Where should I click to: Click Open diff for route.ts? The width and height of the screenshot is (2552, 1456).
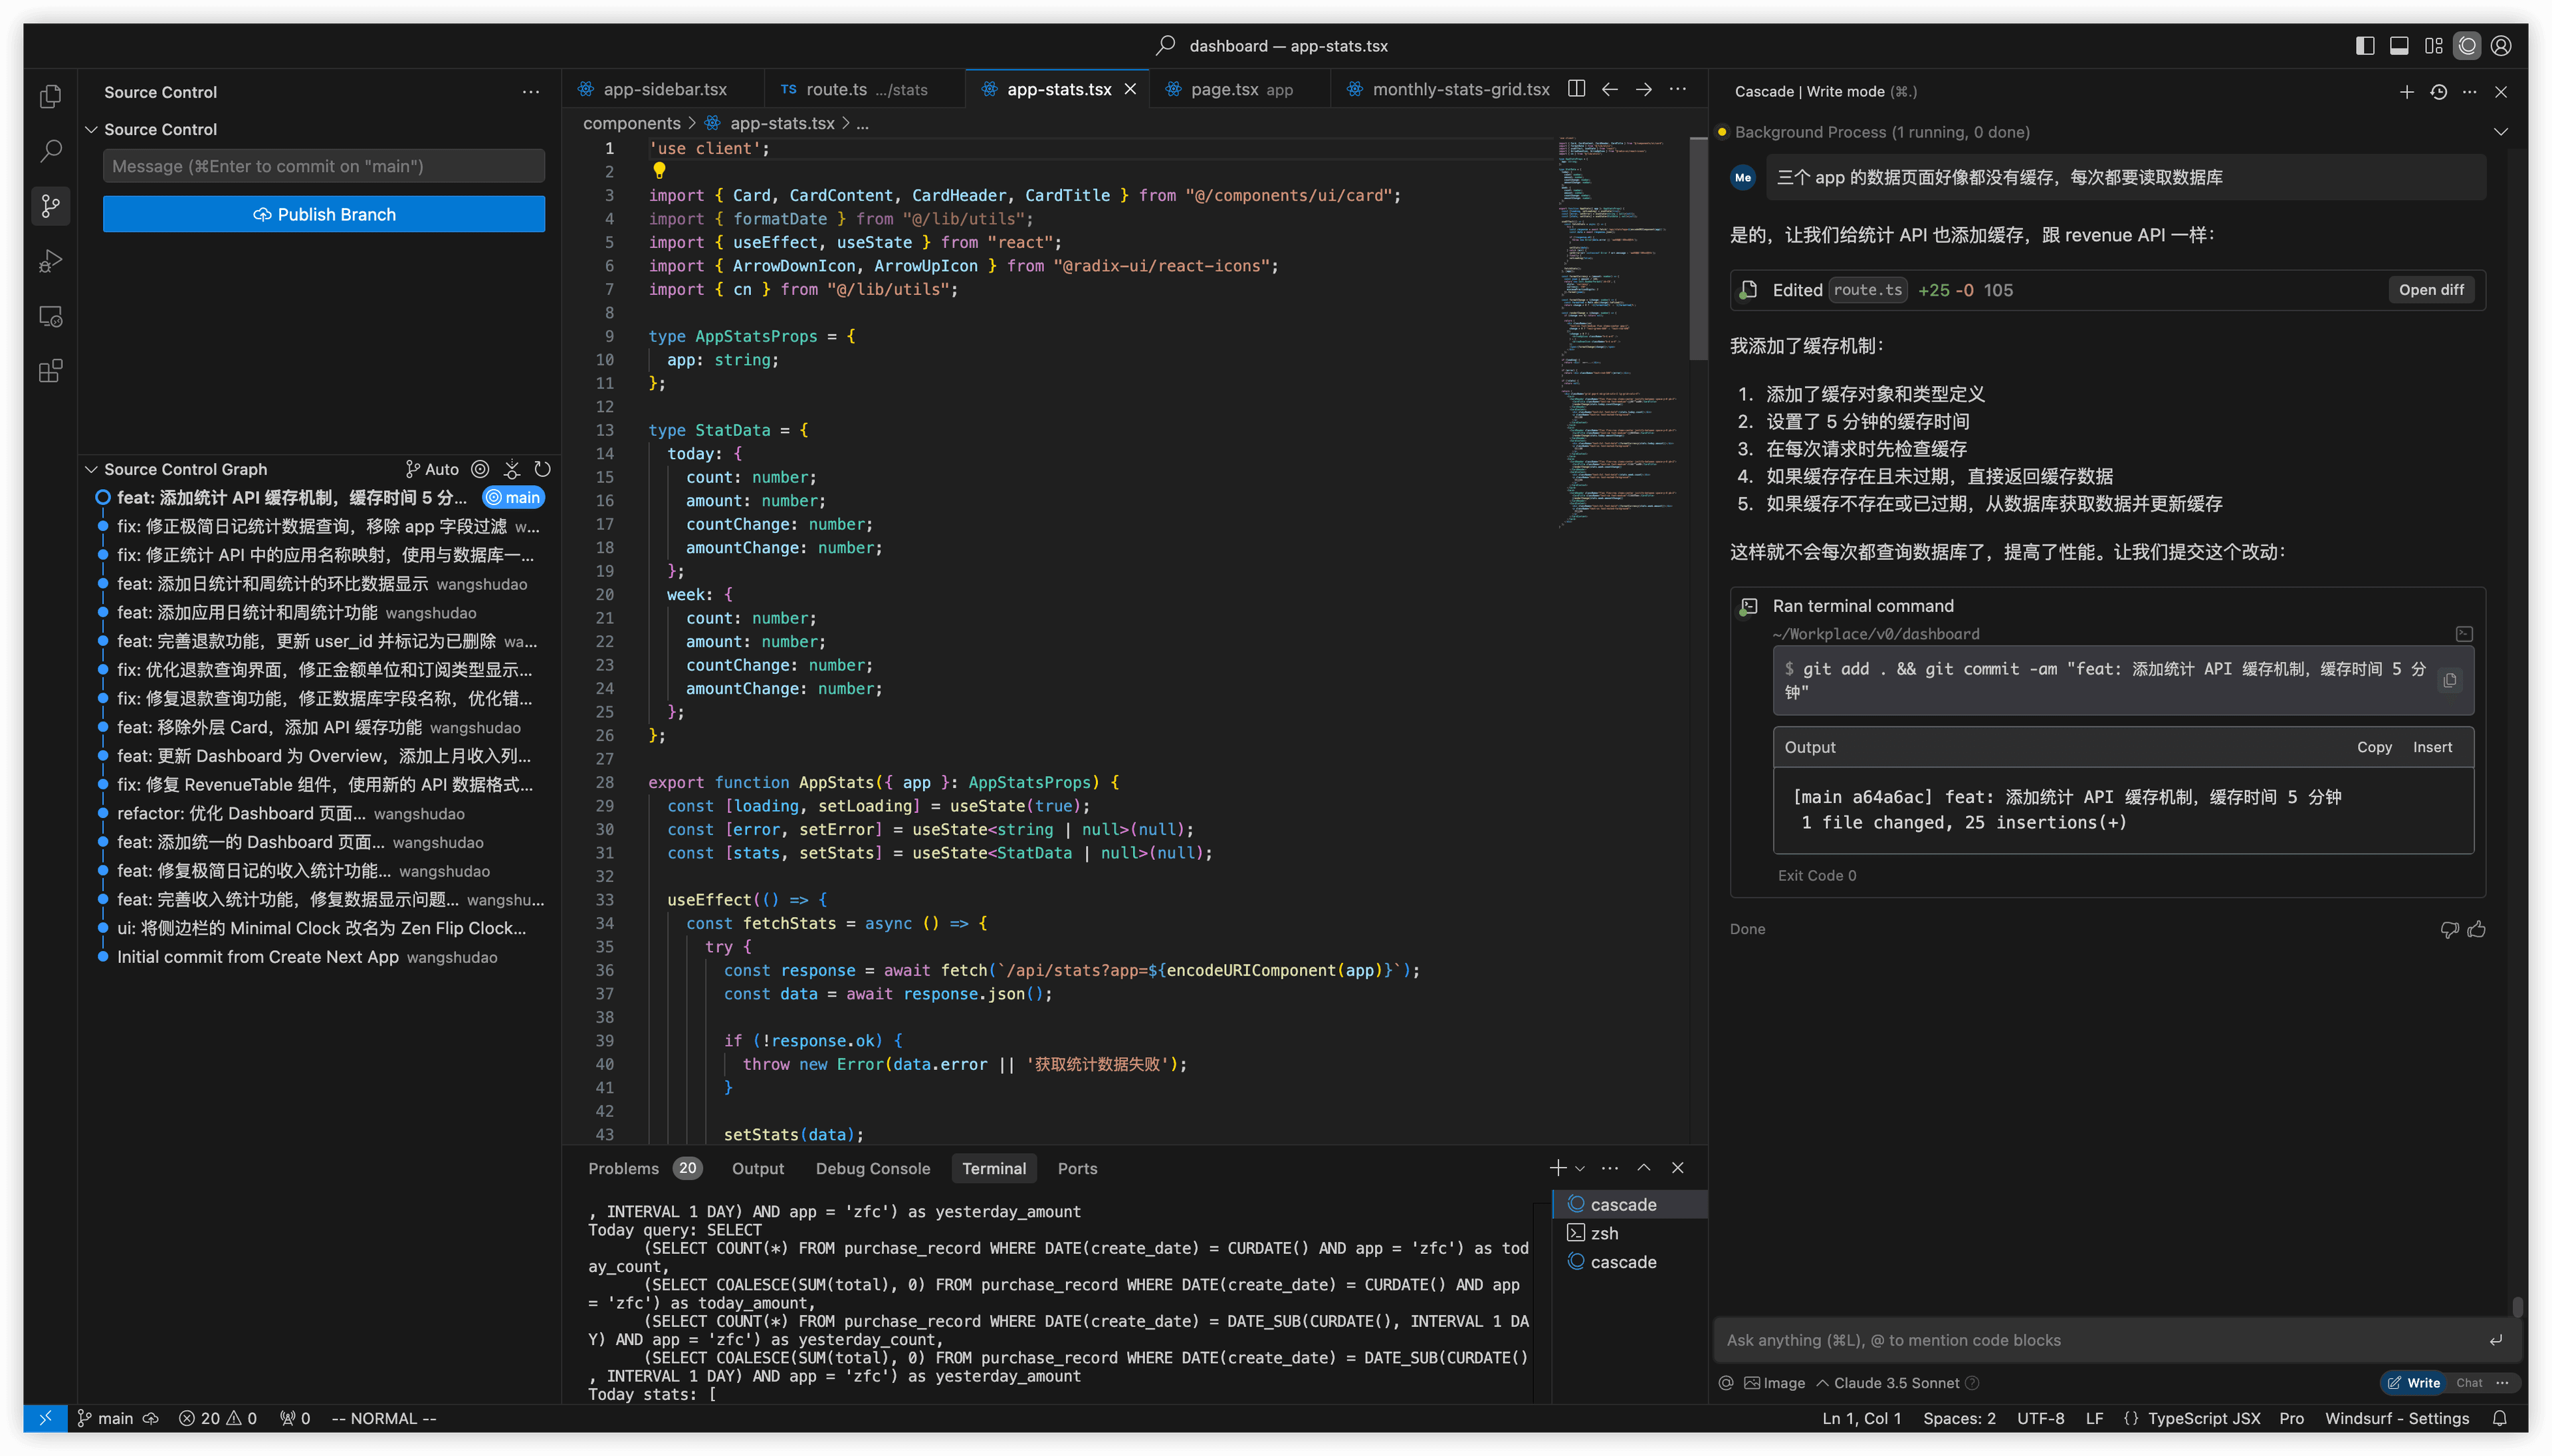(2431, 290)
